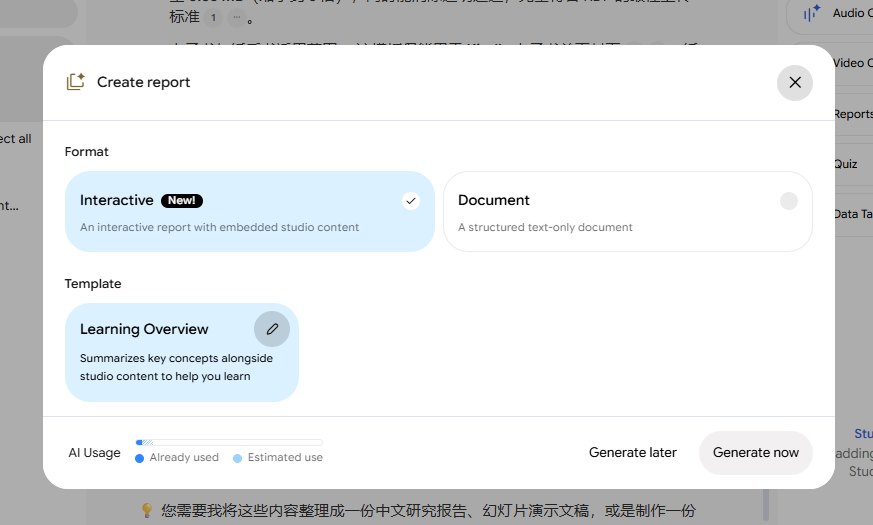Click the 'Estimated use' legend label
This screenshot has height=525, width=873.
pyautogui.click(x=285, y=458)
